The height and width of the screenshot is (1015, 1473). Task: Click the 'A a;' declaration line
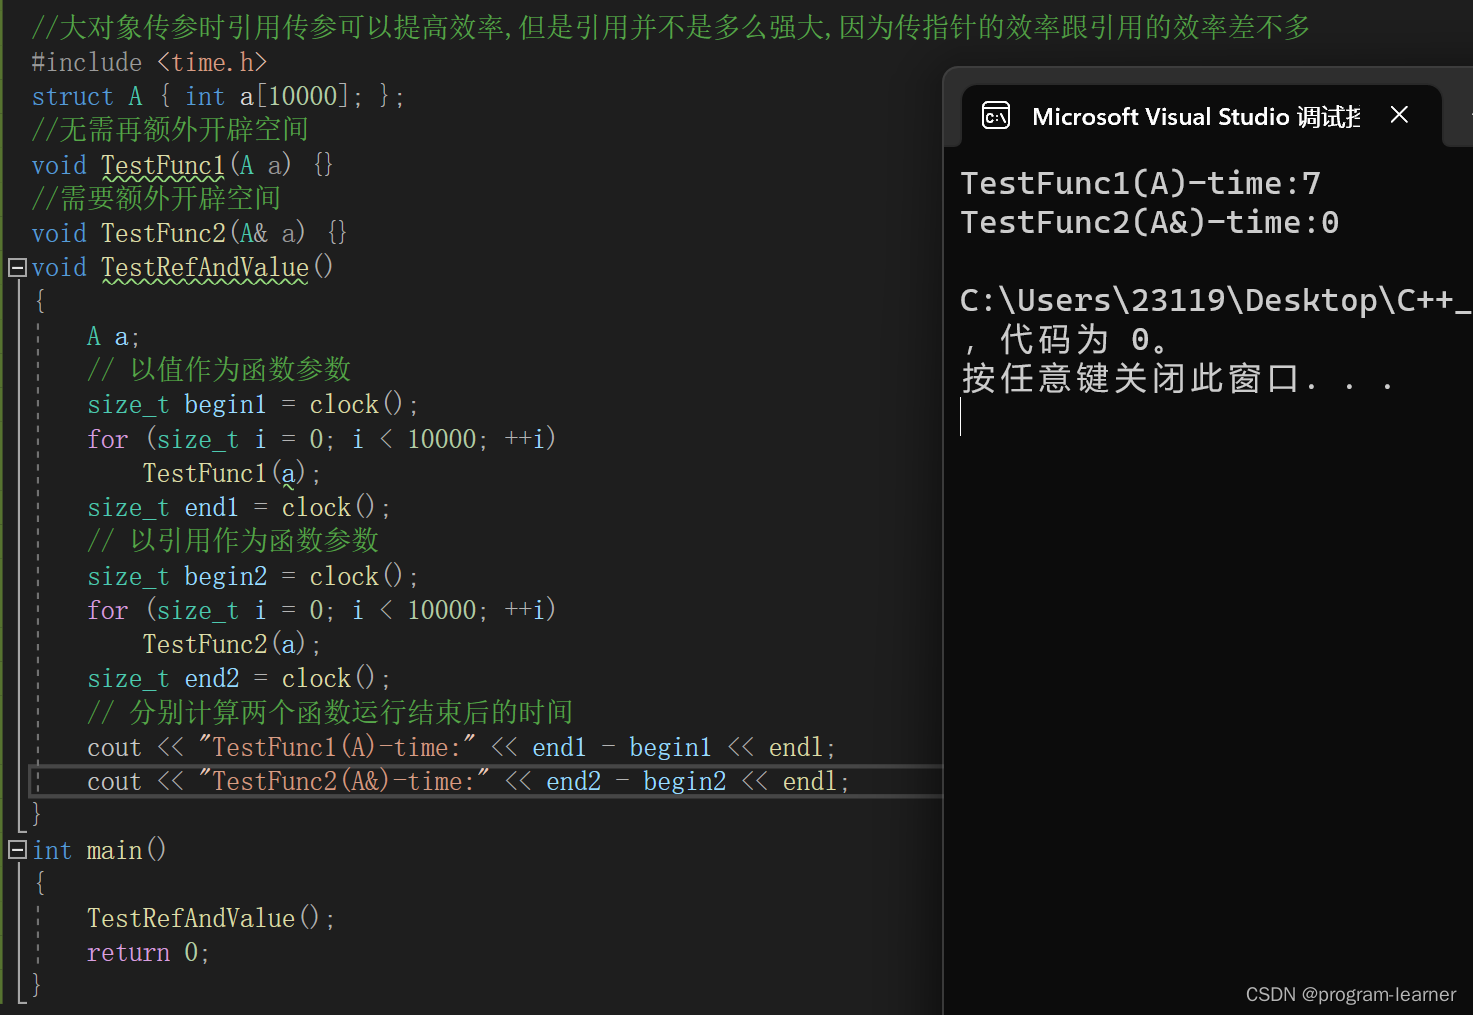pyautogui.click(x=113, y=336)
